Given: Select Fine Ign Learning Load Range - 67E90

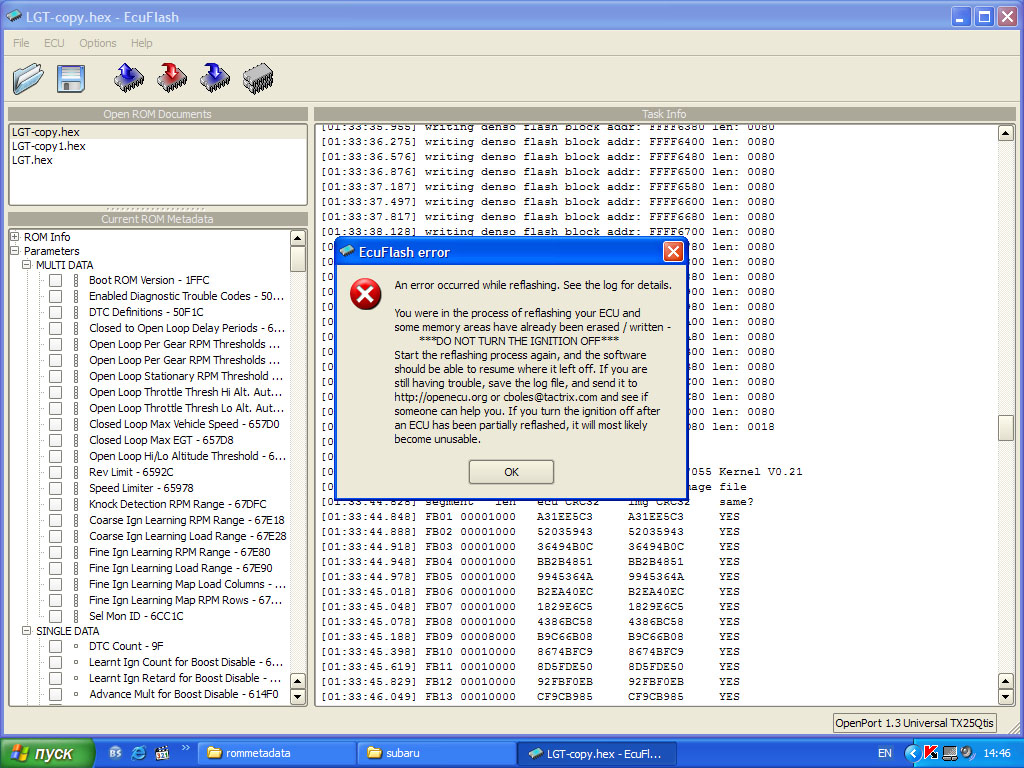Looking at the screenshot, I should pos(181,568).
